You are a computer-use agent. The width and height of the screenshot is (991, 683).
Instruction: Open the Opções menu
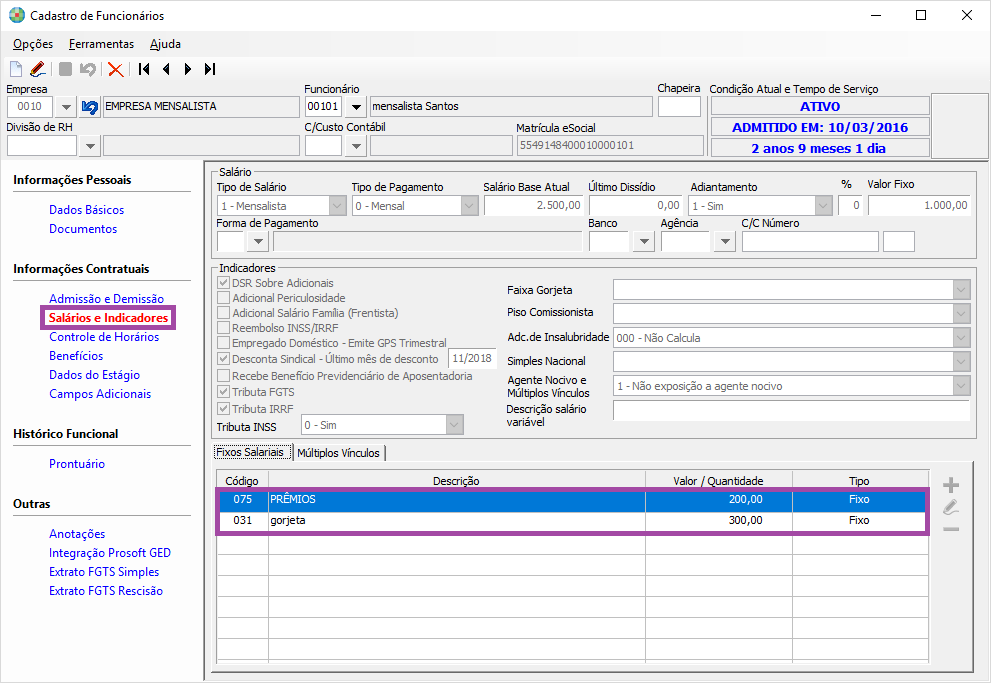pos(33,44)
